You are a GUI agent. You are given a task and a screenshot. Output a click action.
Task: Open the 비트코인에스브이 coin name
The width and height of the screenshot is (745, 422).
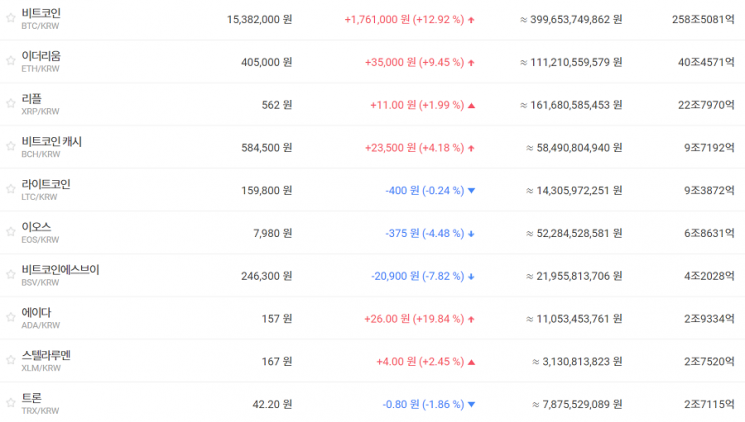(x=60, y=270)
